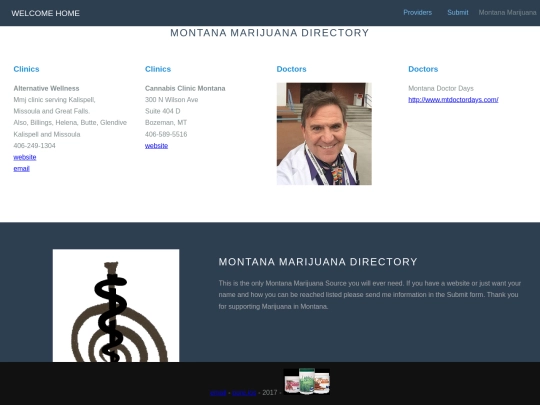Click the MONTANA MARIJUANA DIRECTORY heading in the dark section

pos(318,262)
